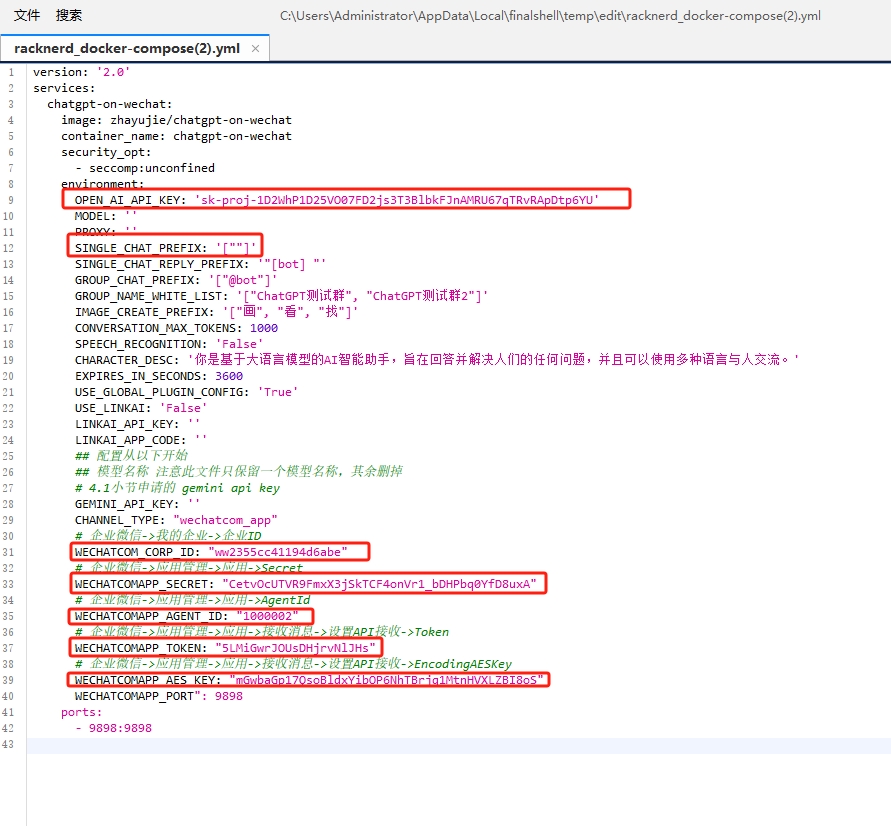Screen dimensions: 891x826
Task: Place the cursor on empty line 43
Action: point(458,745)
